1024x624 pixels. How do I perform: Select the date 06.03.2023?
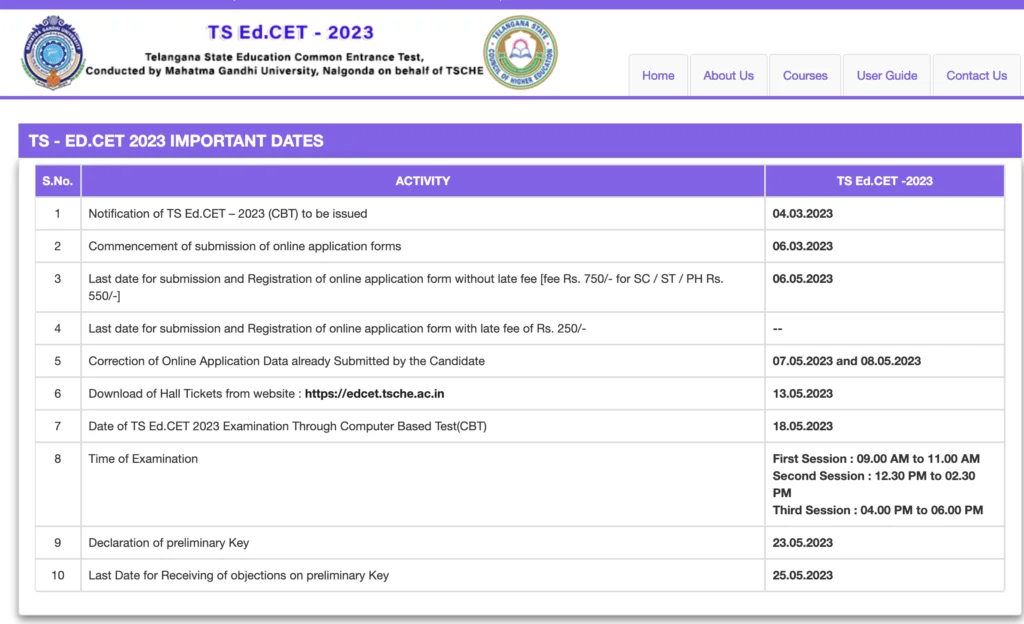tap(803, 246)
